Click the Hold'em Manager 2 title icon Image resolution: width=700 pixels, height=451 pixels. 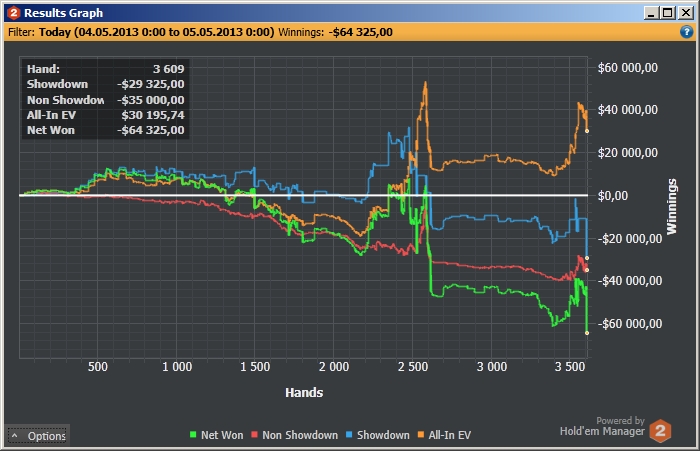coord(14,13)
